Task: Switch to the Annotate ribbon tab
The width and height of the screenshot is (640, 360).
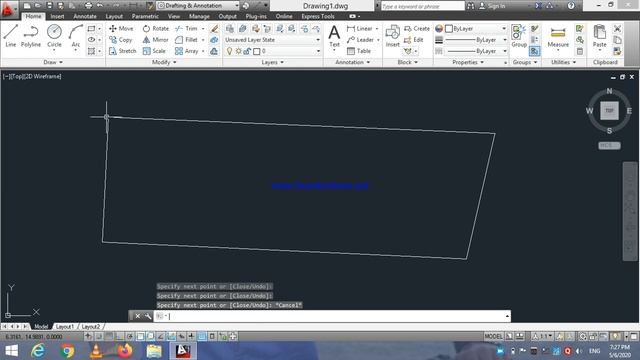Action: point(85,16)
